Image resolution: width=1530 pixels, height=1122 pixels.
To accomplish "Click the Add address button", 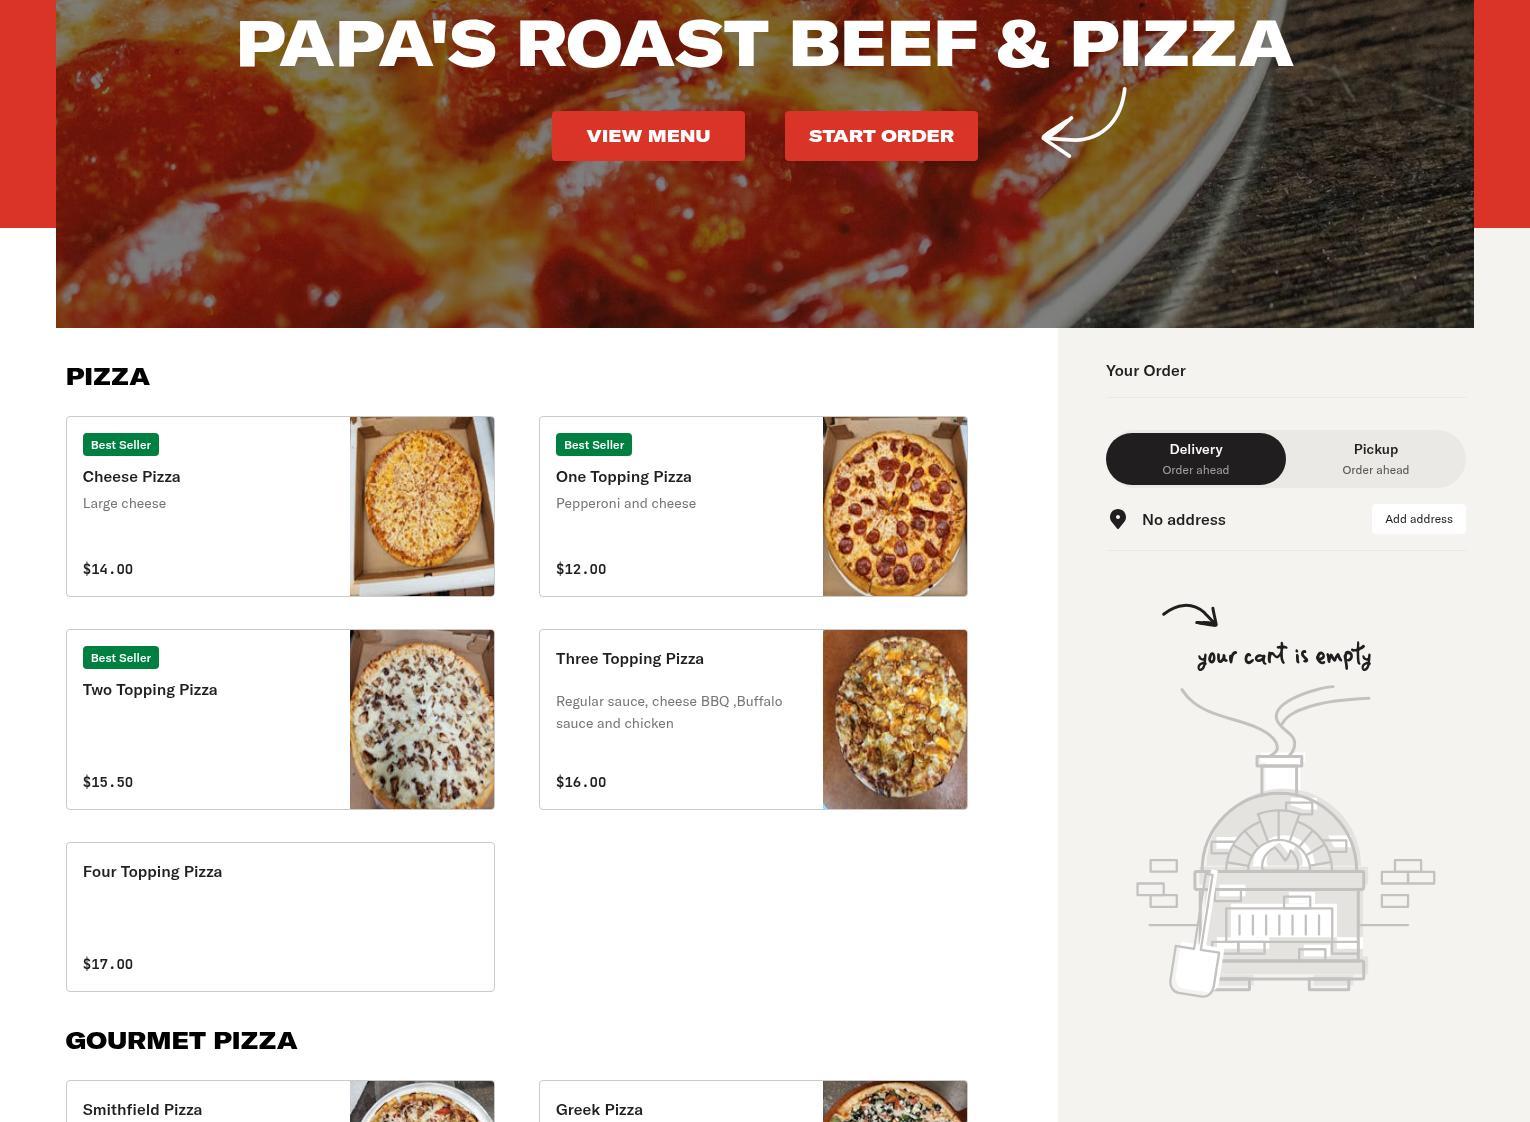I will (1419, 519).
